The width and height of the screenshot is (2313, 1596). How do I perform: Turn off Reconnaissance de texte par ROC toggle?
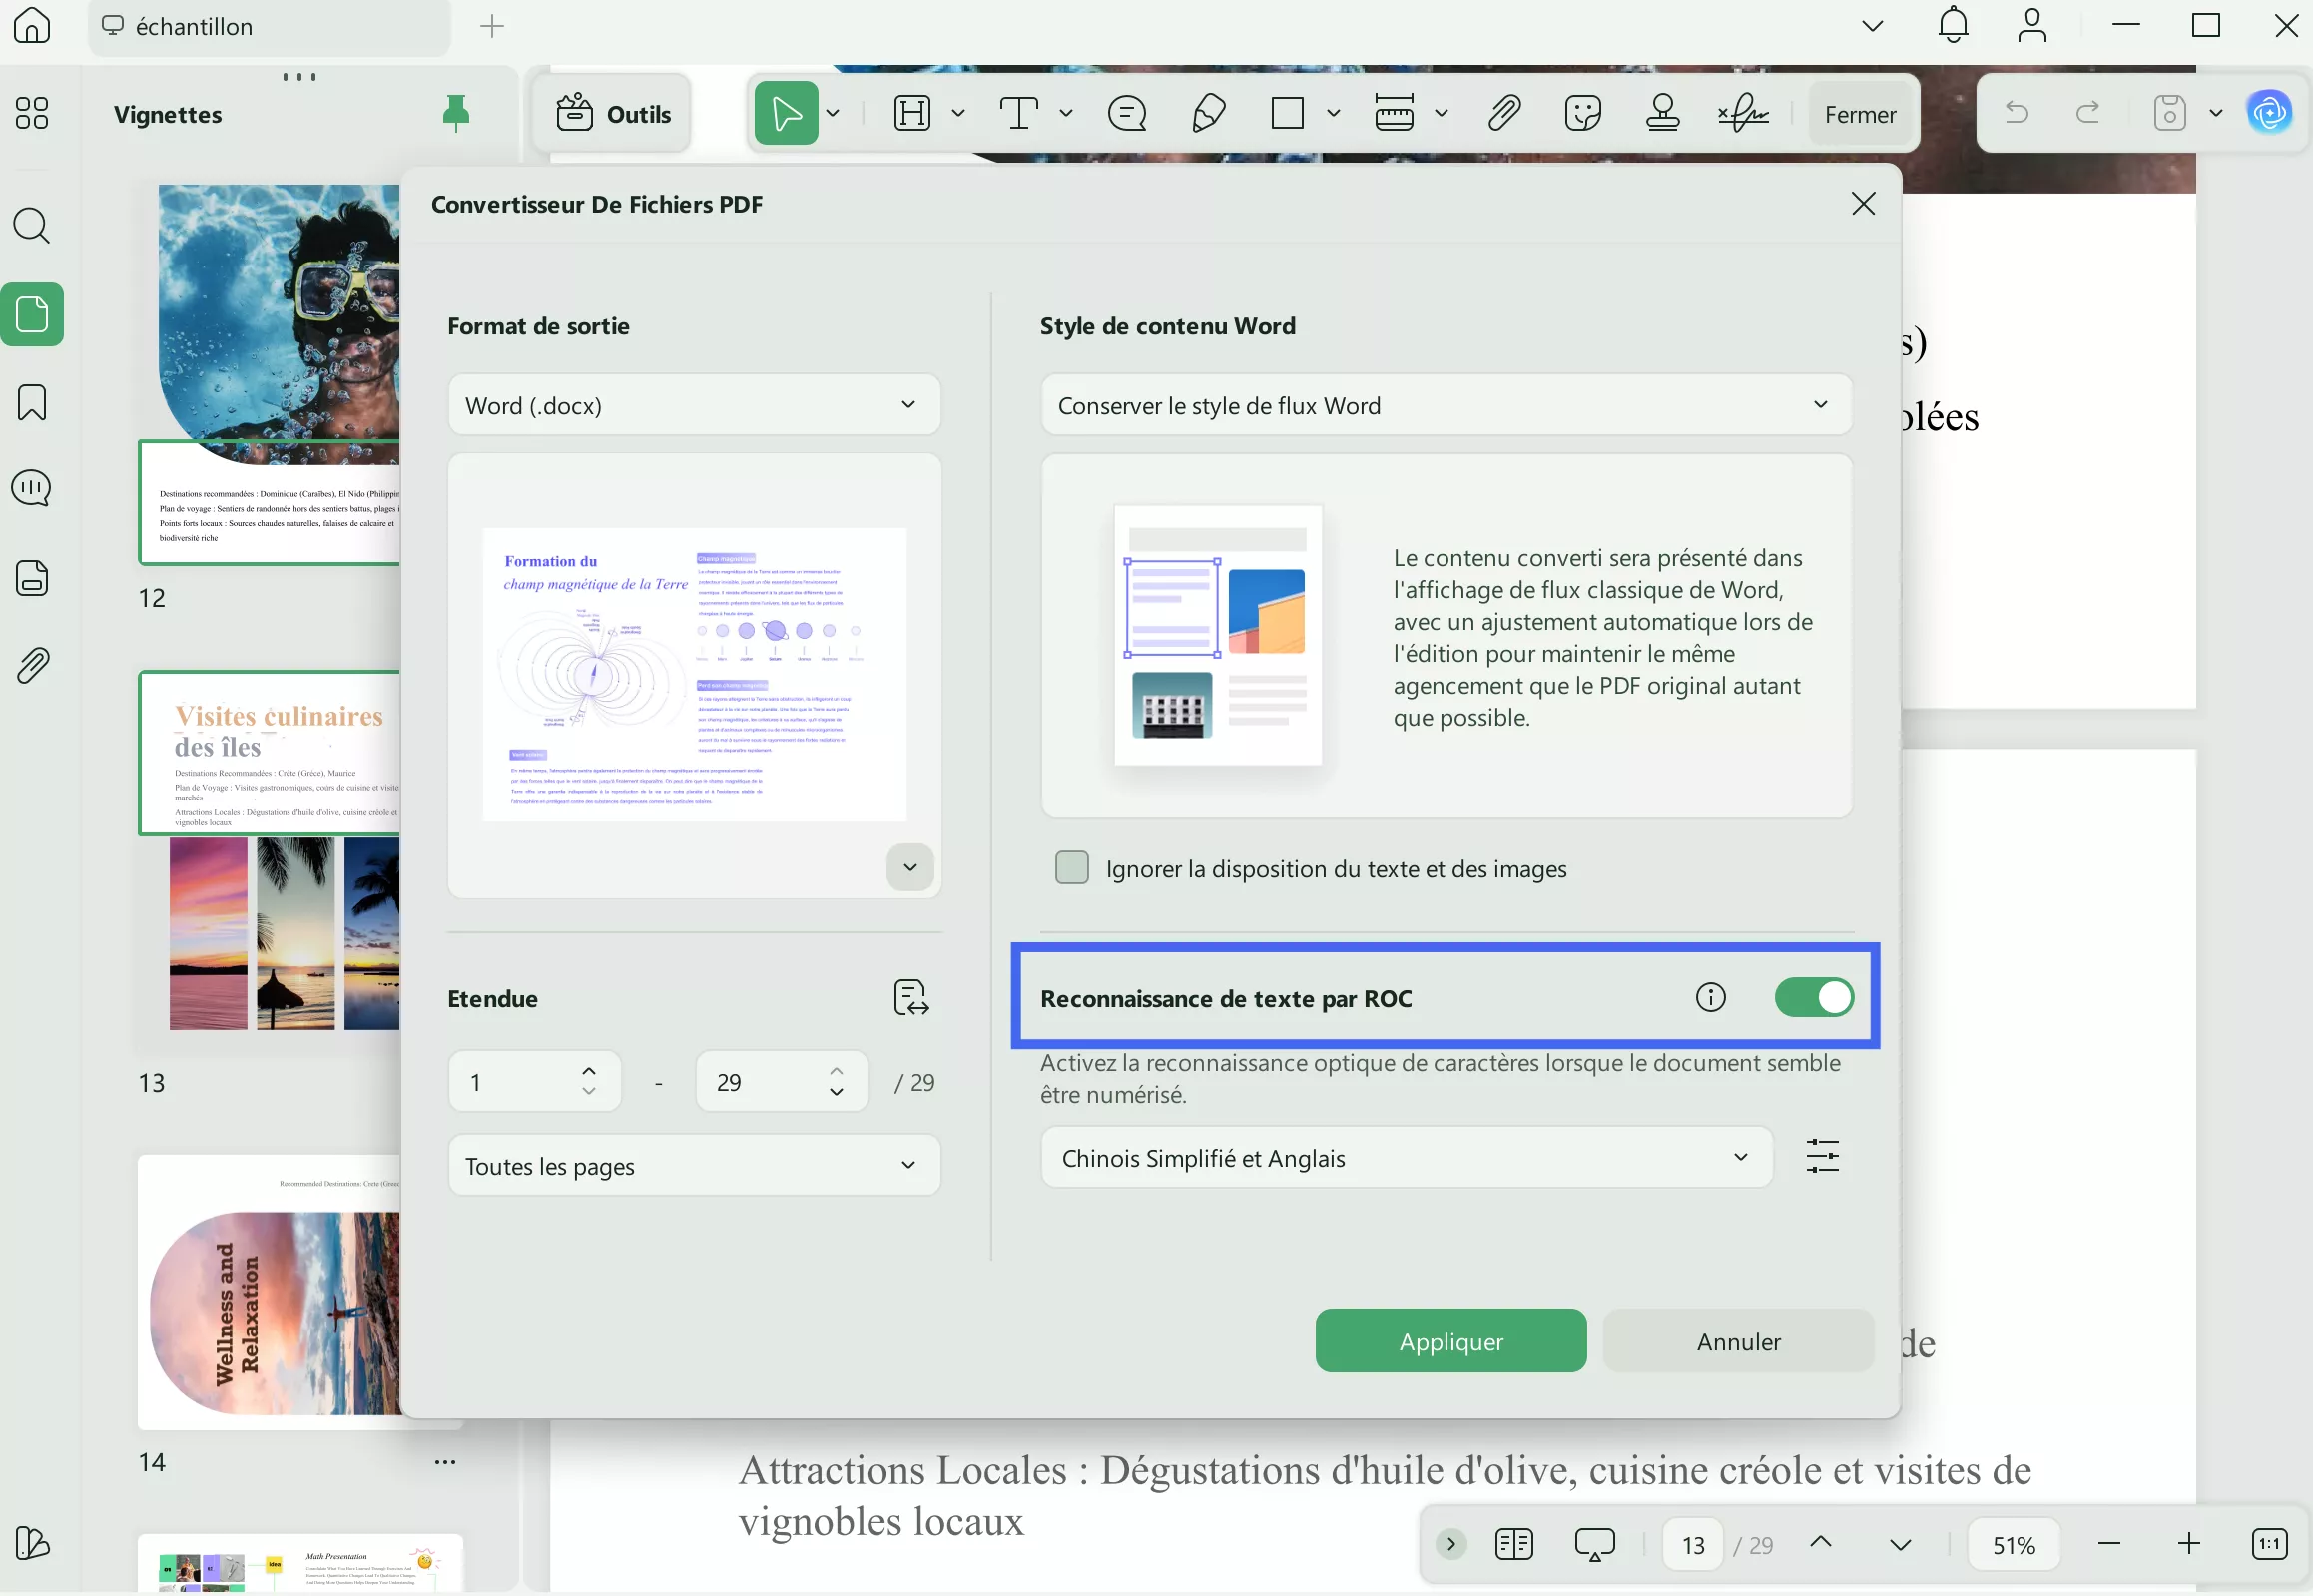pos(1813,997)
